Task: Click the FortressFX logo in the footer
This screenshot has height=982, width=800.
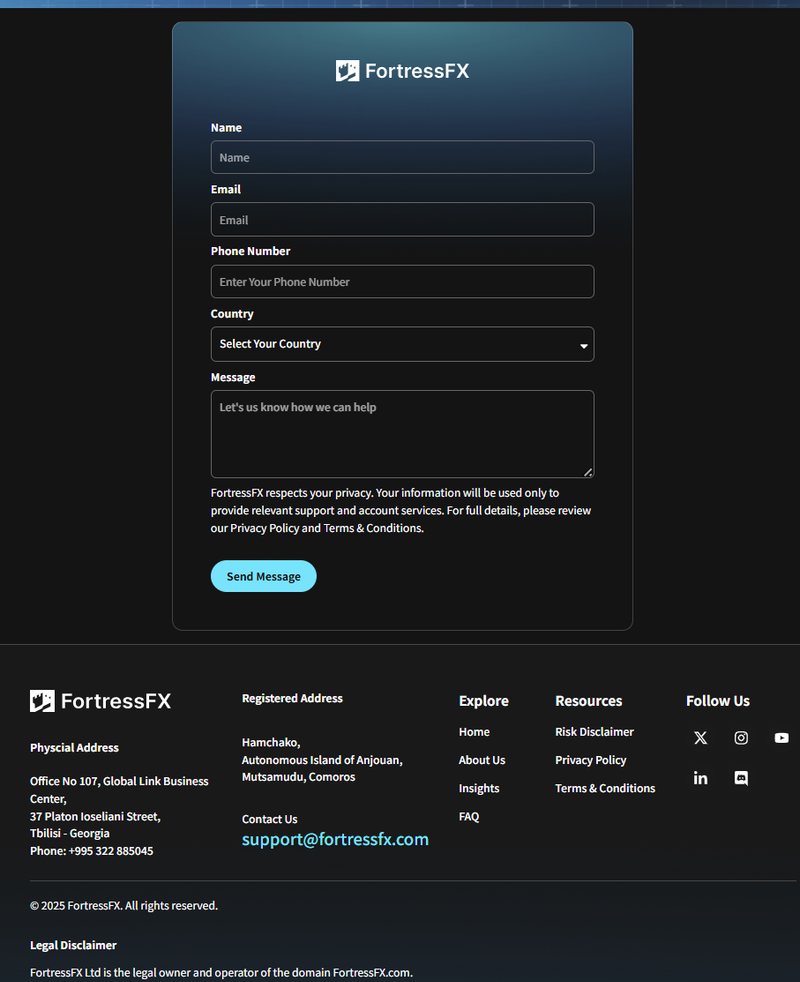Action: [x=100, y=701]
